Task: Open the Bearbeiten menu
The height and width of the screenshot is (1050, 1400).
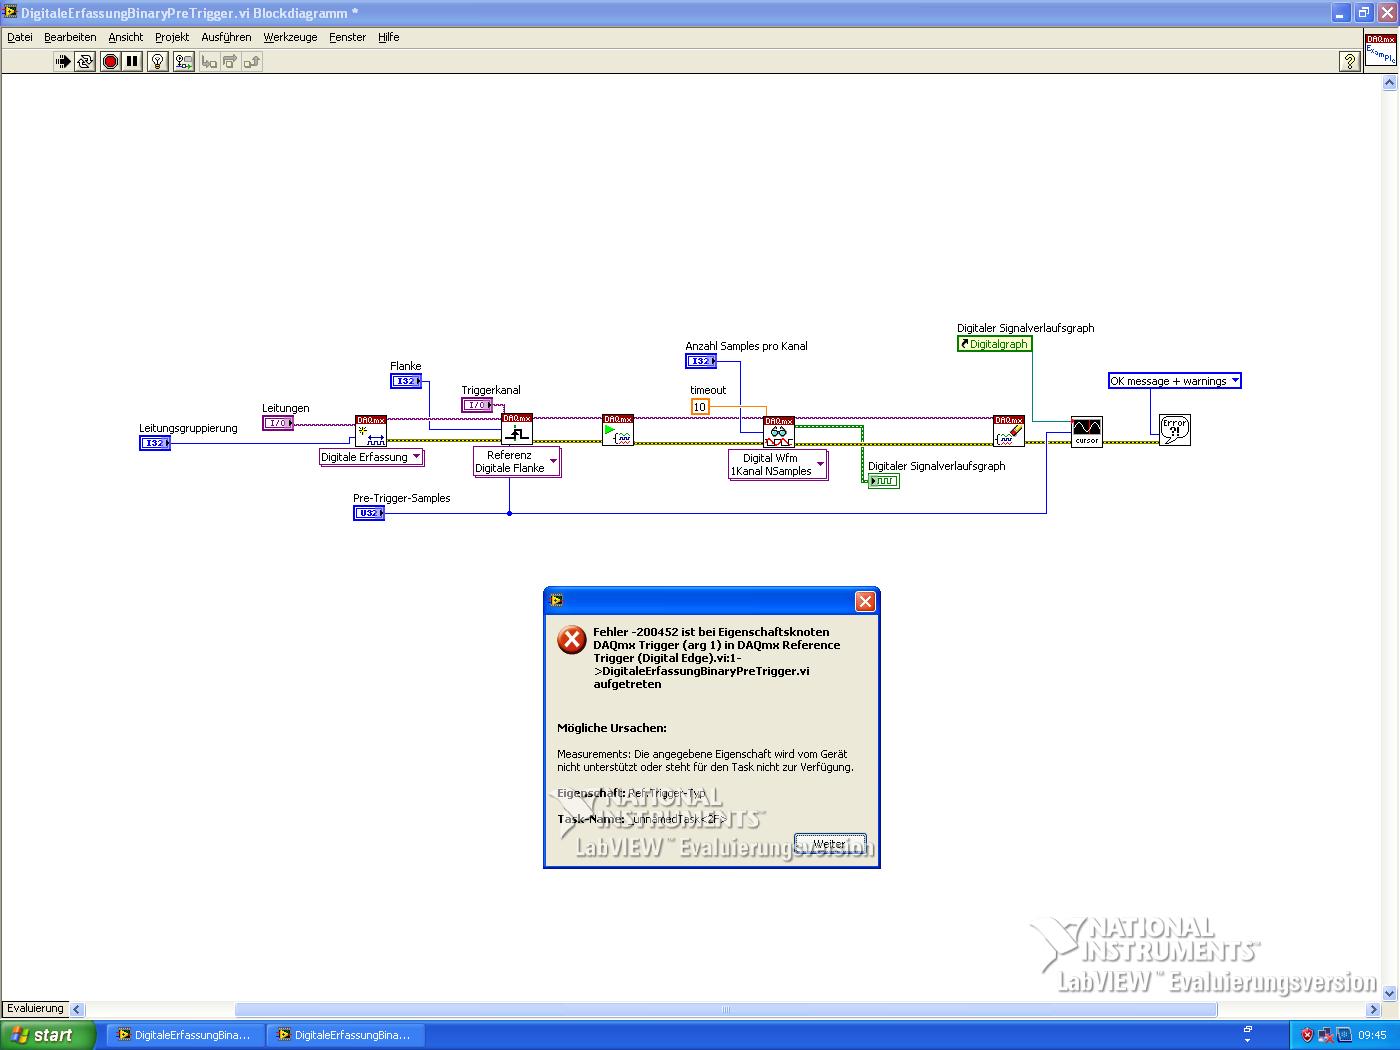Action: click(x=70, y=37)
